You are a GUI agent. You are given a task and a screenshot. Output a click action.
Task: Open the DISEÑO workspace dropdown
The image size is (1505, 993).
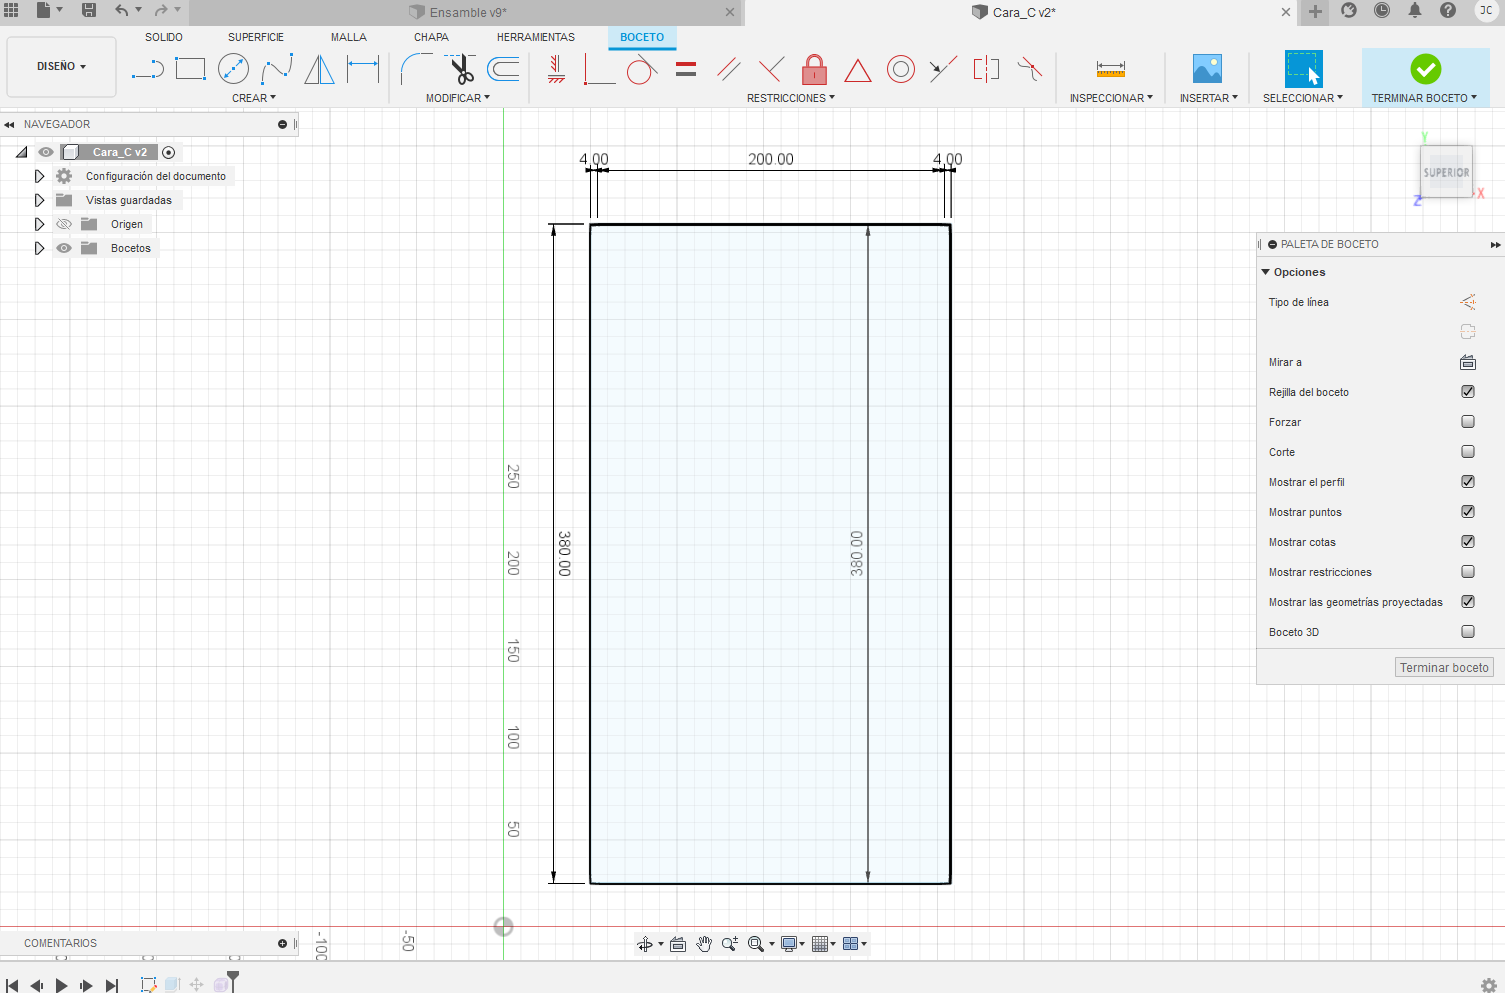[x=61, y=66]
